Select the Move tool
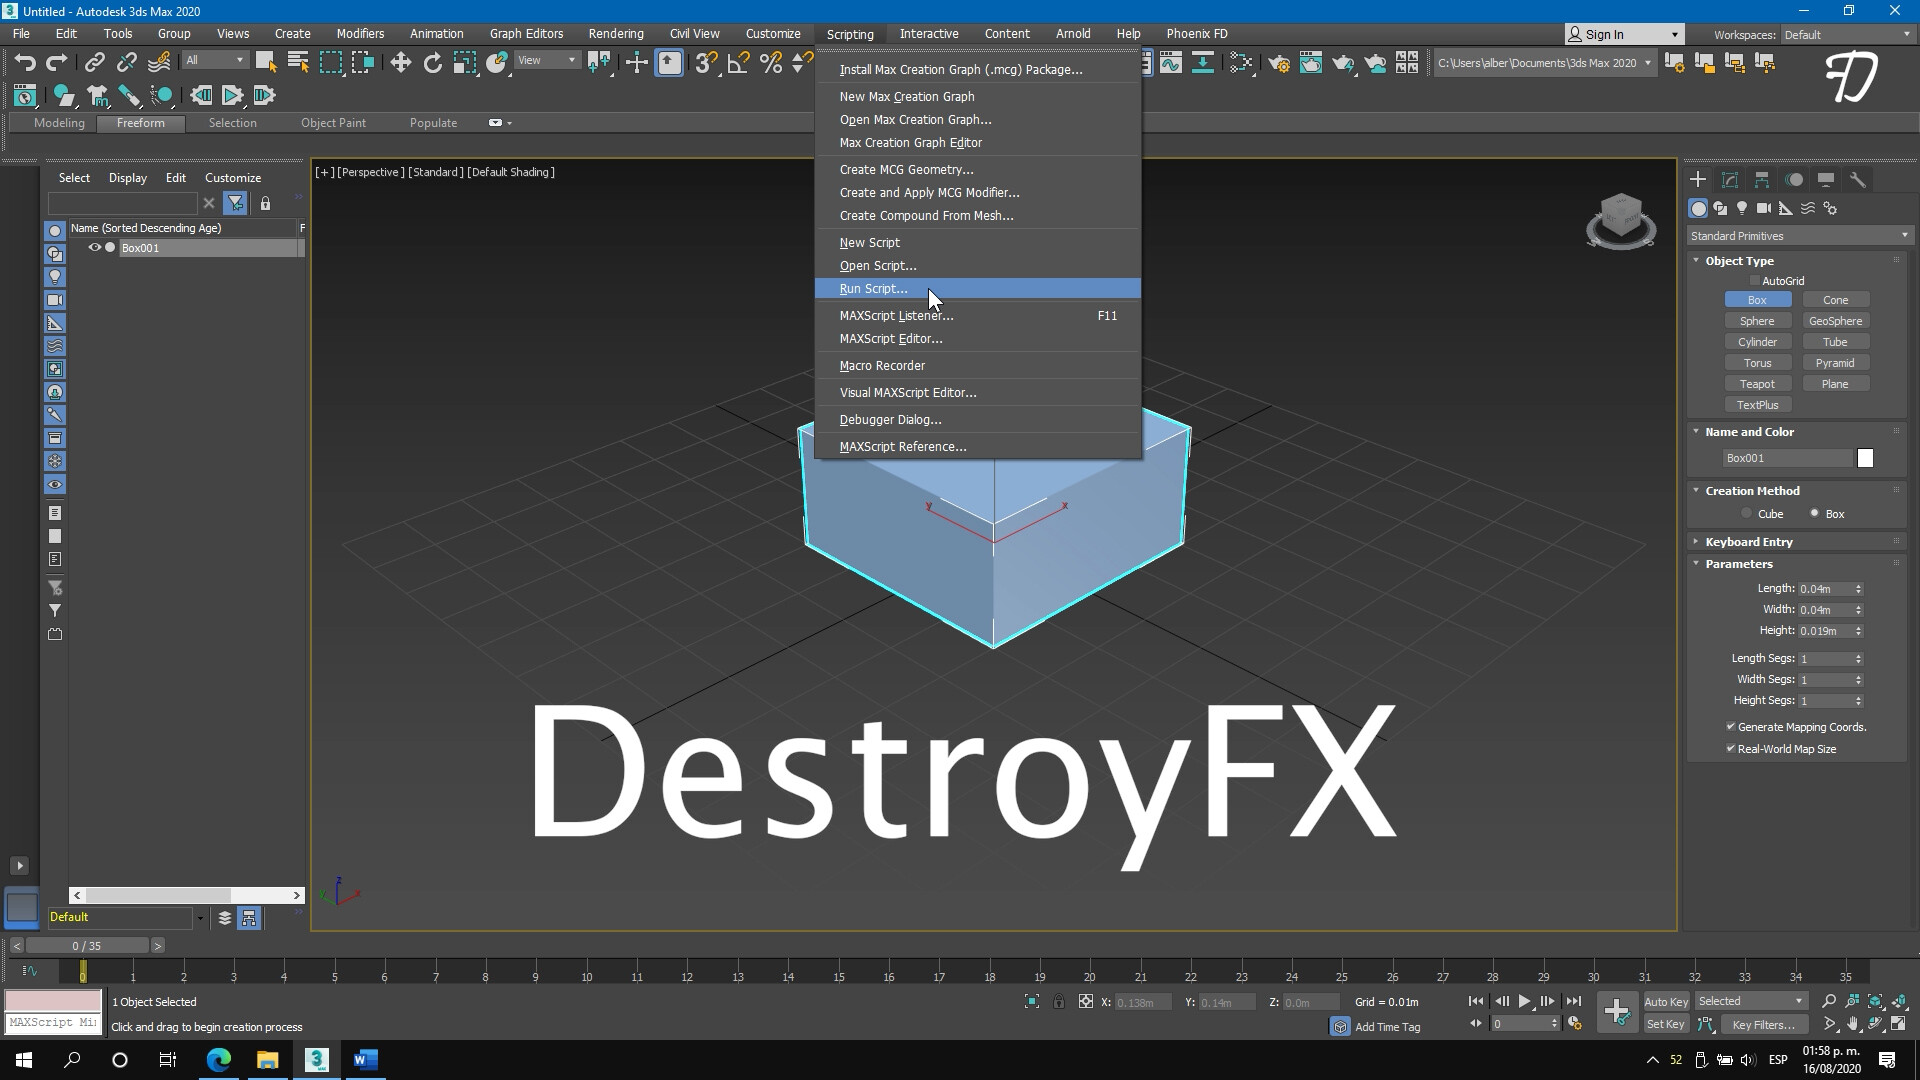 coord(400,62)
